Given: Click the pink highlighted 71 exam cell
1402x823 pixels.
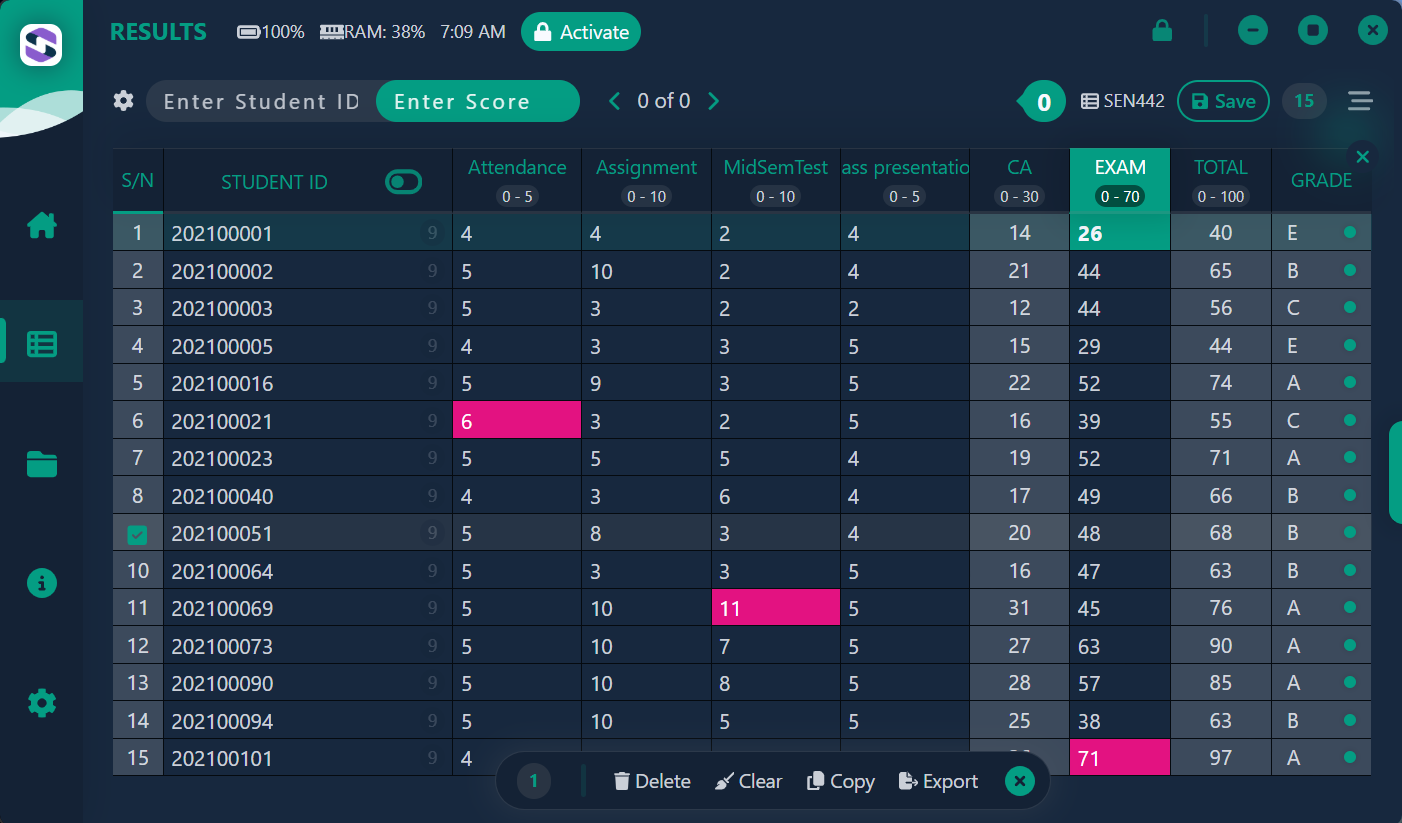Looking at the screenshot, I should (x=1119, y=758).
